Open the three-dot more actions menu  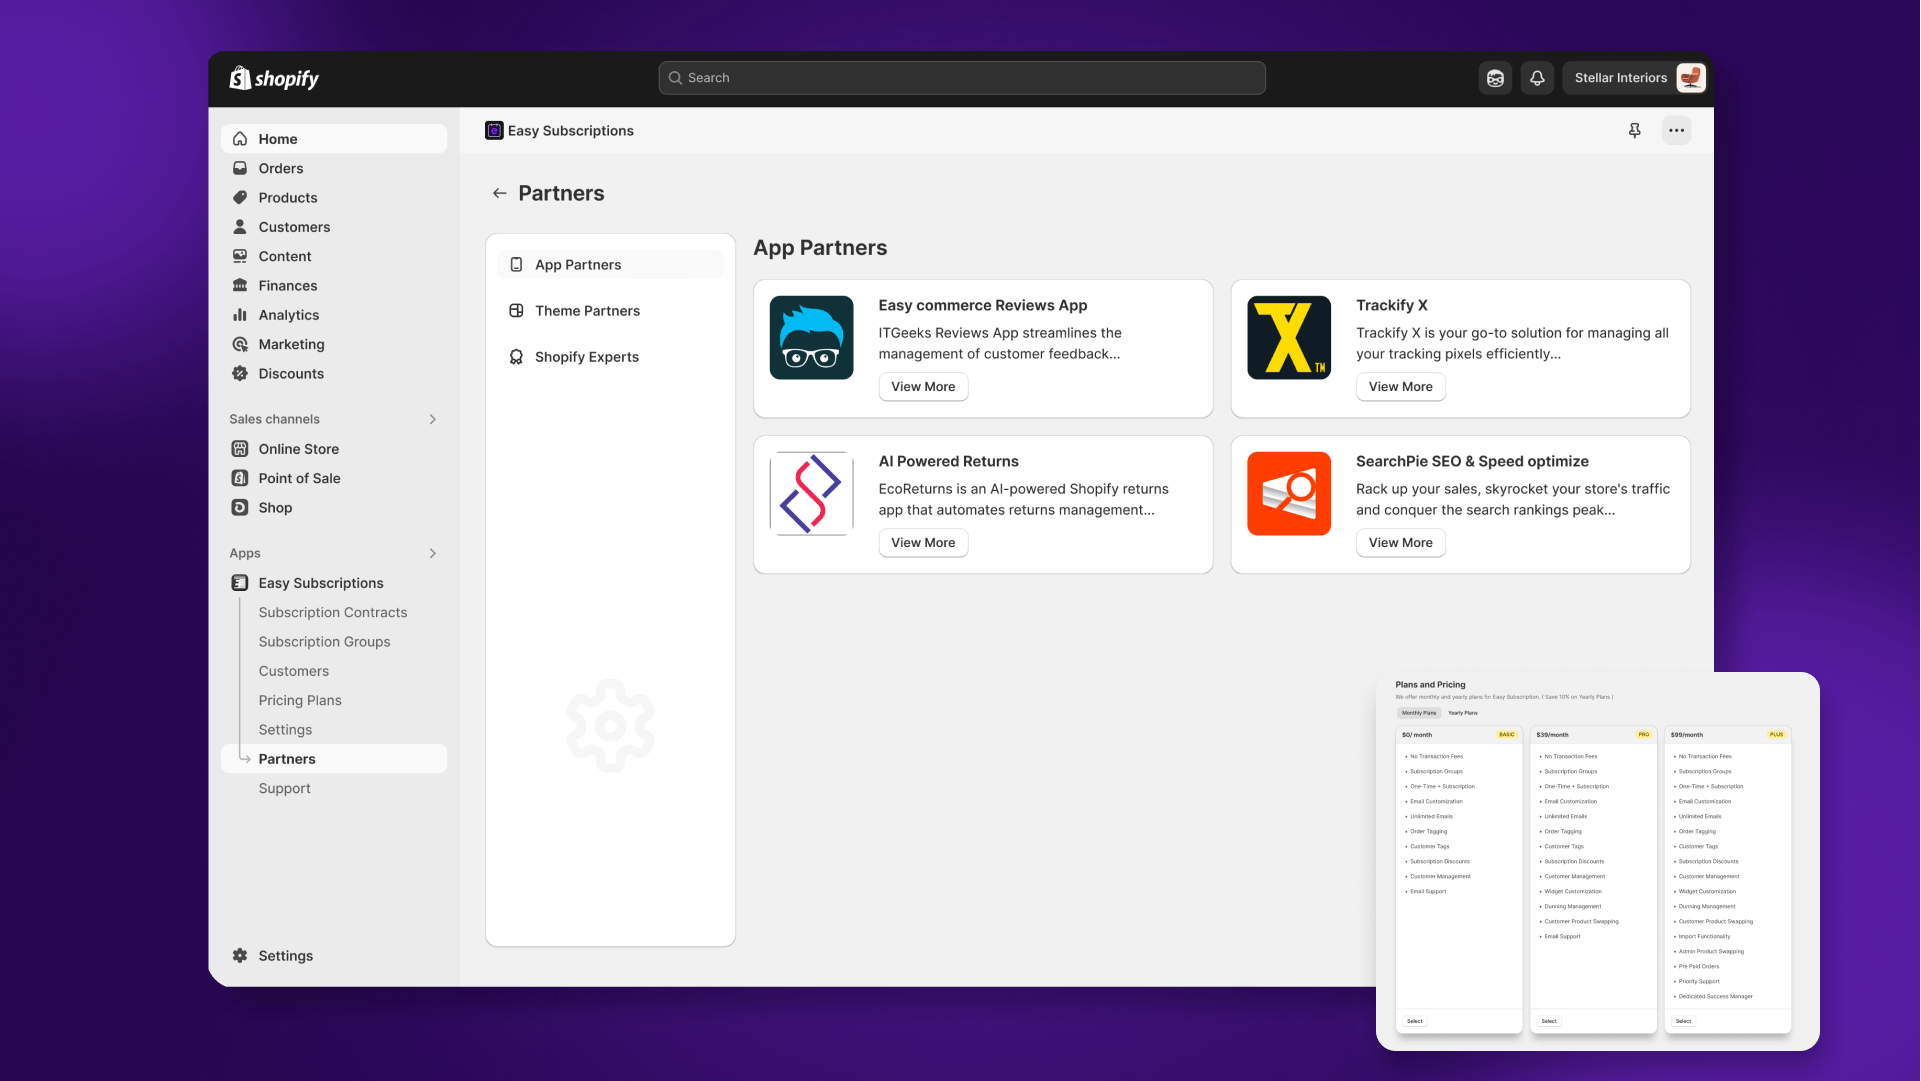coord(1676,131)
